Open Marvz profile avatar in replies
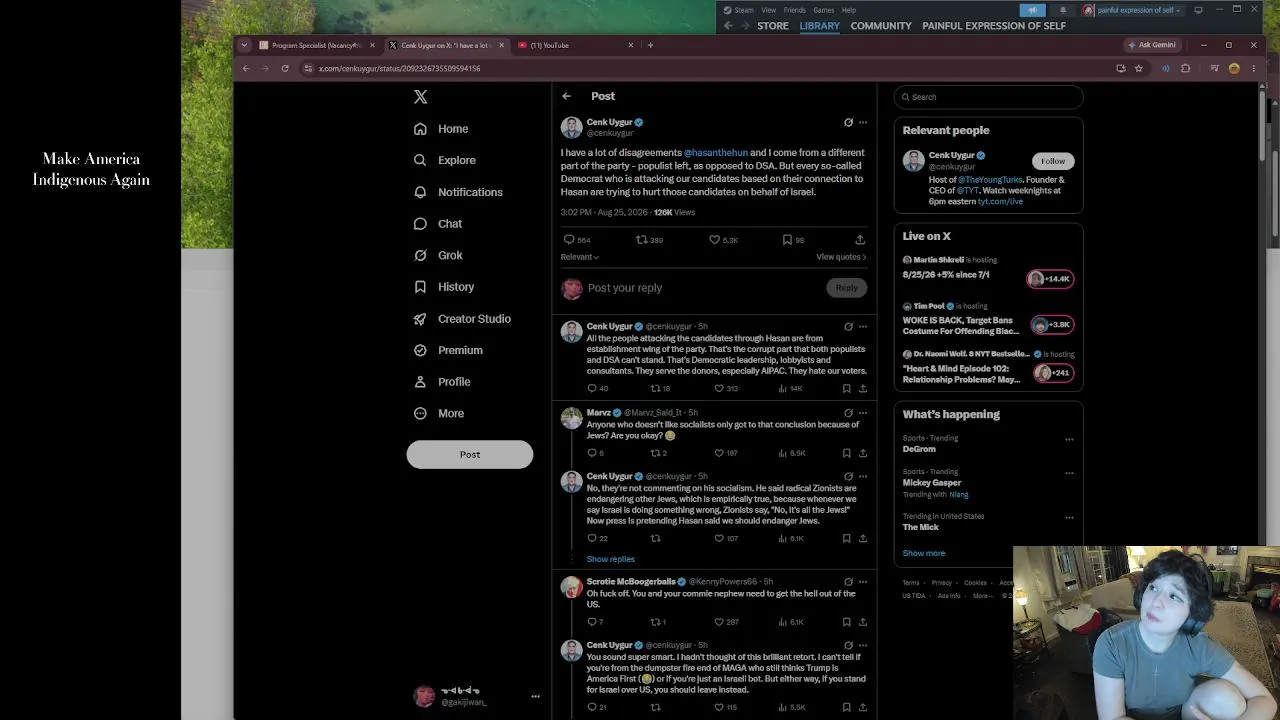The height and width of the screenshot is (720, 1280). click(571, 419)
